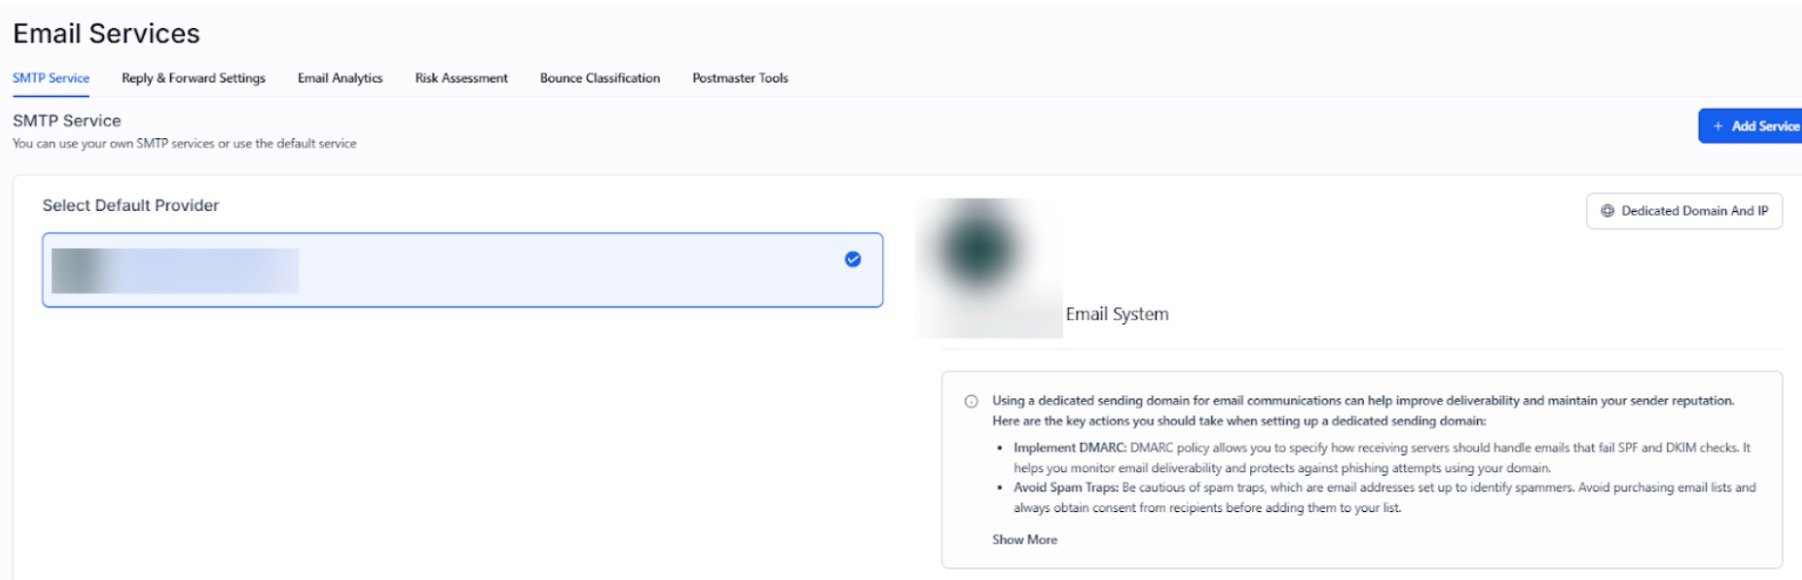Viewport: 1802px width, 580px height.
Task: Open the Email Analytics tab
Action: pyautogui.click(x=340, y=78)
